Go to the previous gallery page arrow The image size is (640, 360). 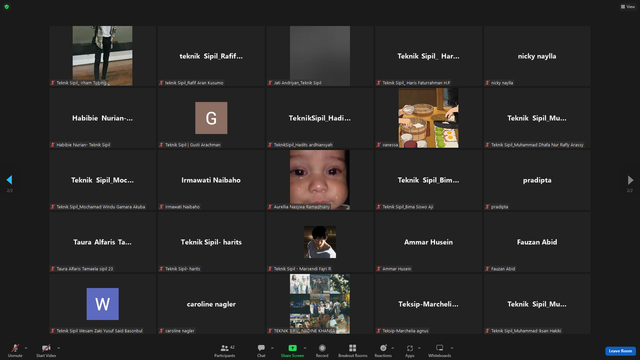9,180
